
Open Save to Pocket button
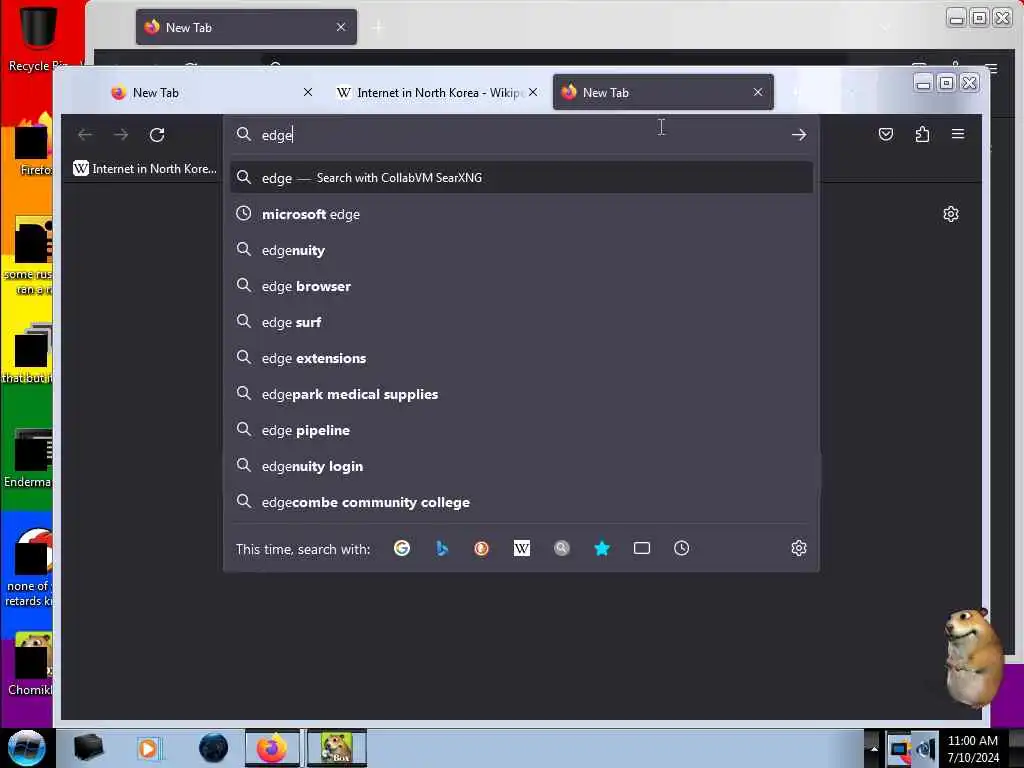click(x=886, y=135)
